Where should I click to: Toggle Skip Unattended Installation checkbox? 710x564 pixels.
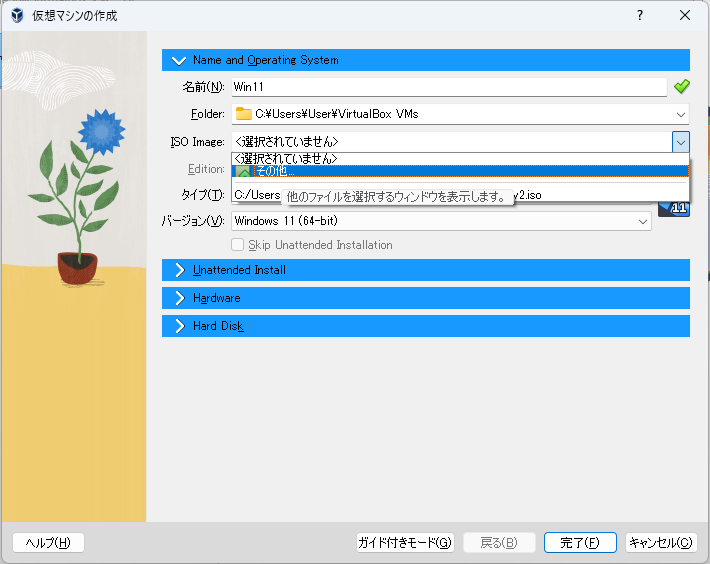(x=238, y=245)
